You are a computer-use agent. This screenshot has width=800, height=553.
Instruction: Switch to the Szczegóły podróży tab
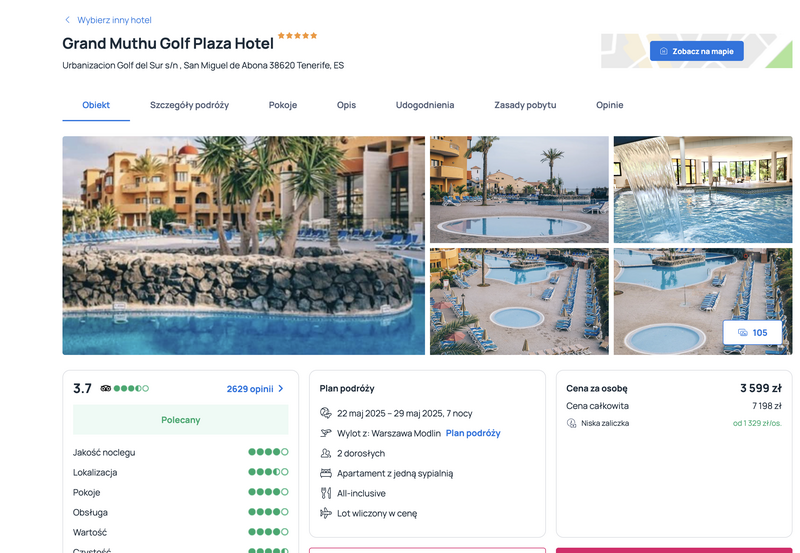[189, 105]
